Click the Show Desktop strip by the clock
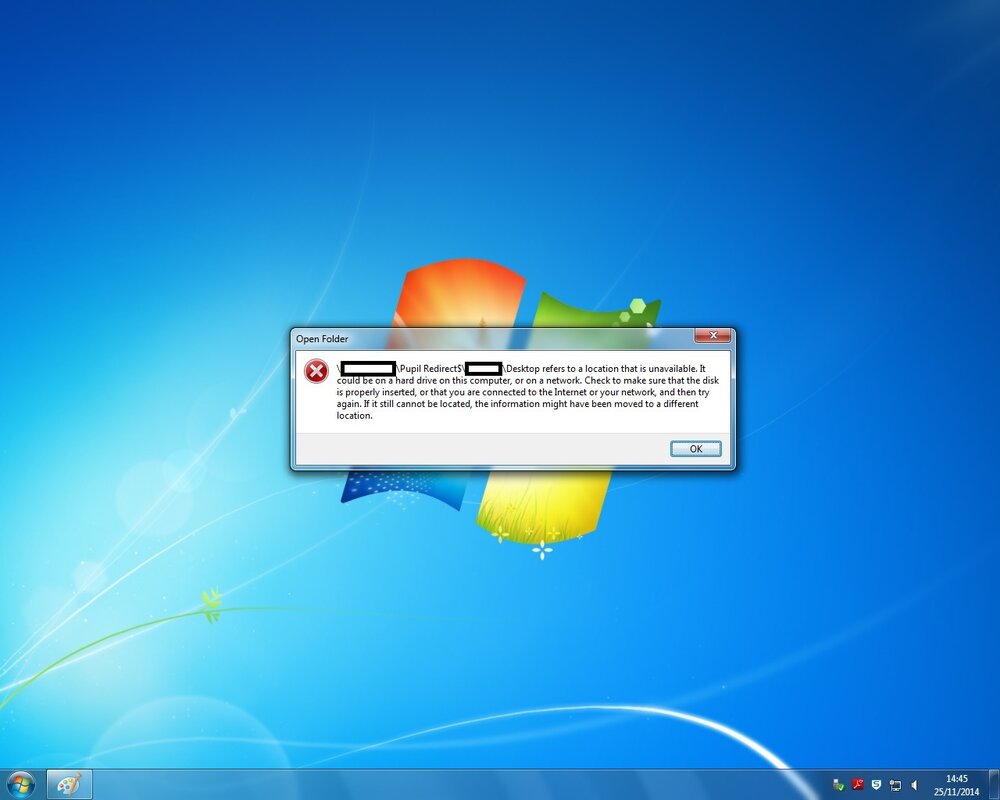The width and height of the screenshot is (1000, 800). pyautogui.click(x=995, y=785)
